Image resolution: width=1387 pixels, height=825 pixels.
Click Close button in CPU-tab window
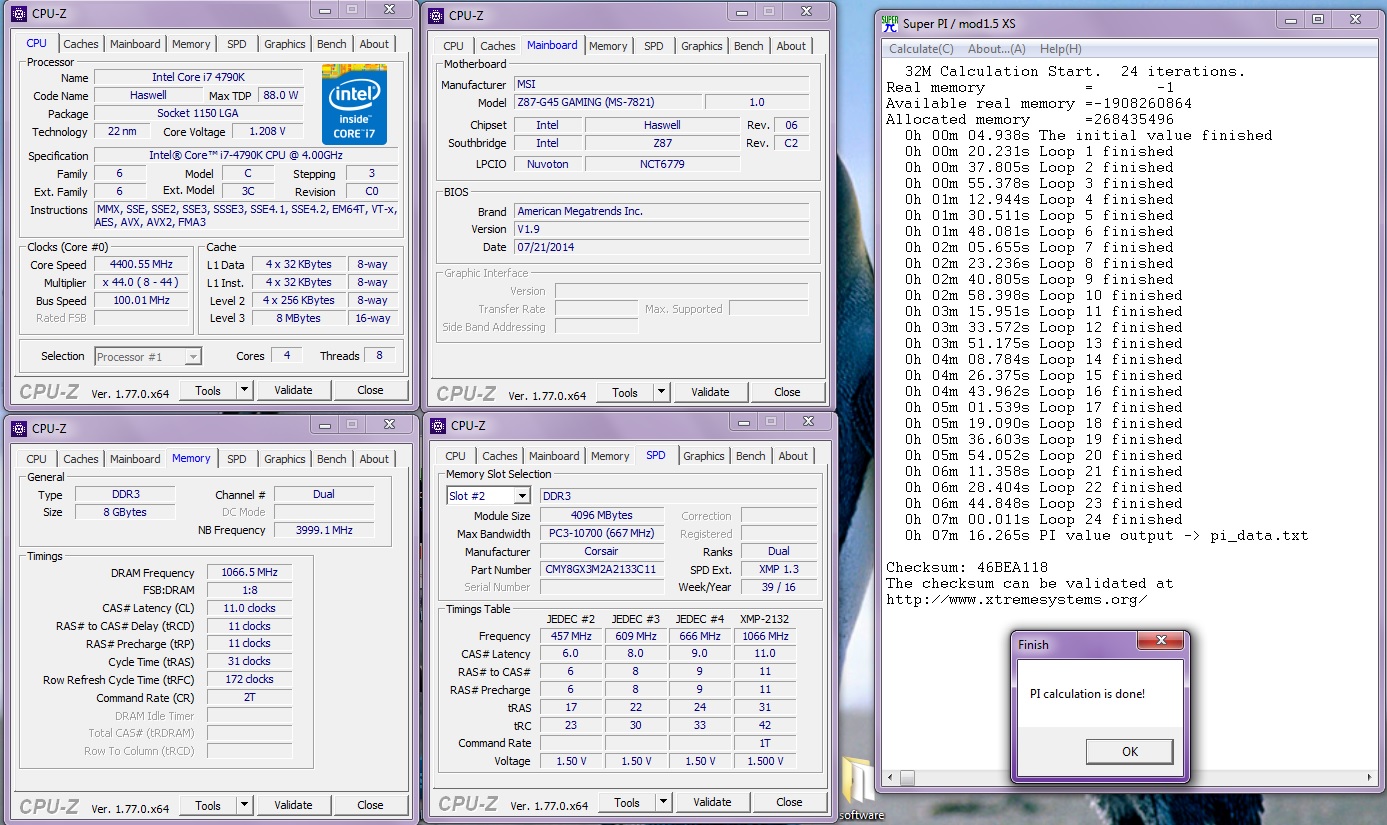370,391
